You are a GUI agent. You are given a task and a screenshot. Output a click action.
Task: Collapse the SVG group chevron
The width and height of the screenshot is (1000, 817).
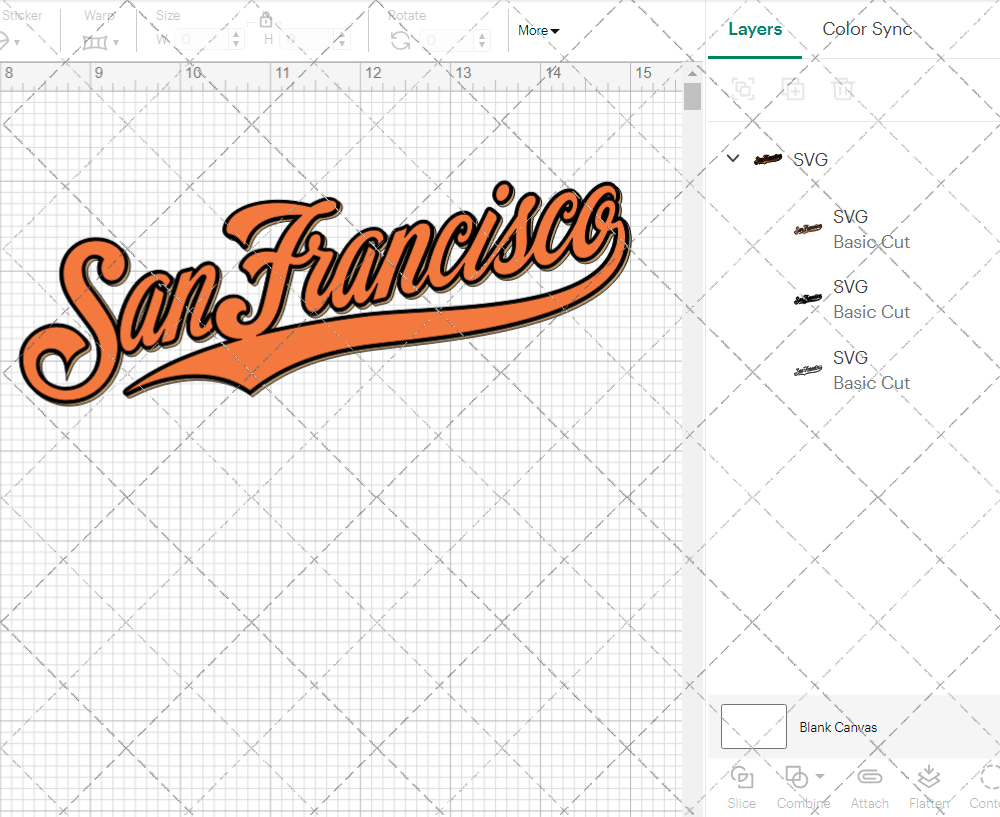pyautogui.click(x=733, y=158)
